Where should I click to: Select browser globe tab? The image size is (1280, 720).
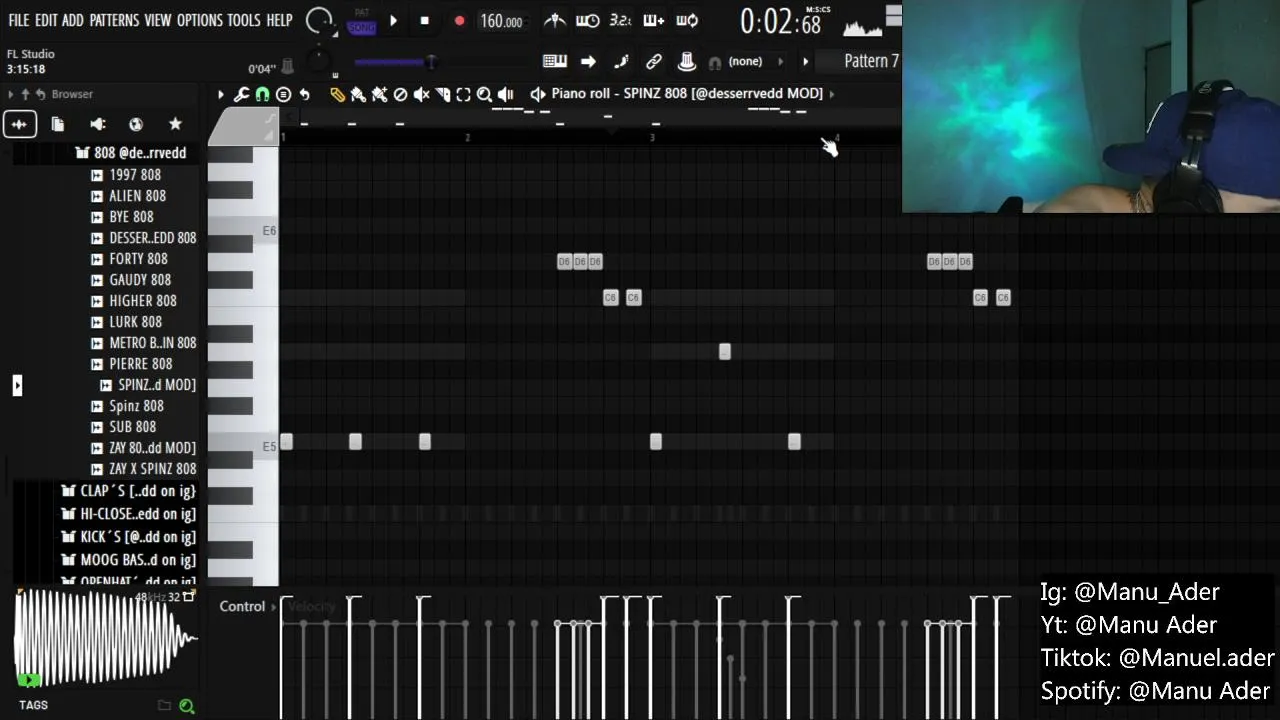136,124
